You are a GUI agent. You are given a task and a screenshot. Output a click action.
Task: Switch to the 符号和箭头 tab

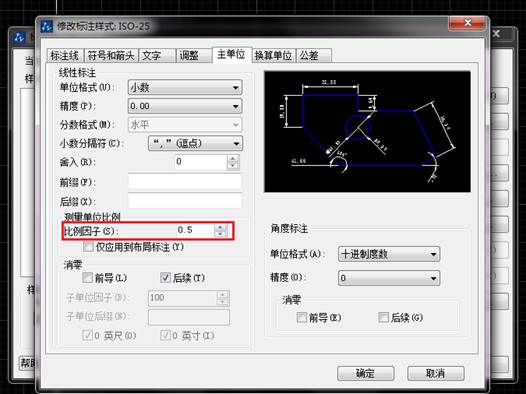tap(111, 55)
